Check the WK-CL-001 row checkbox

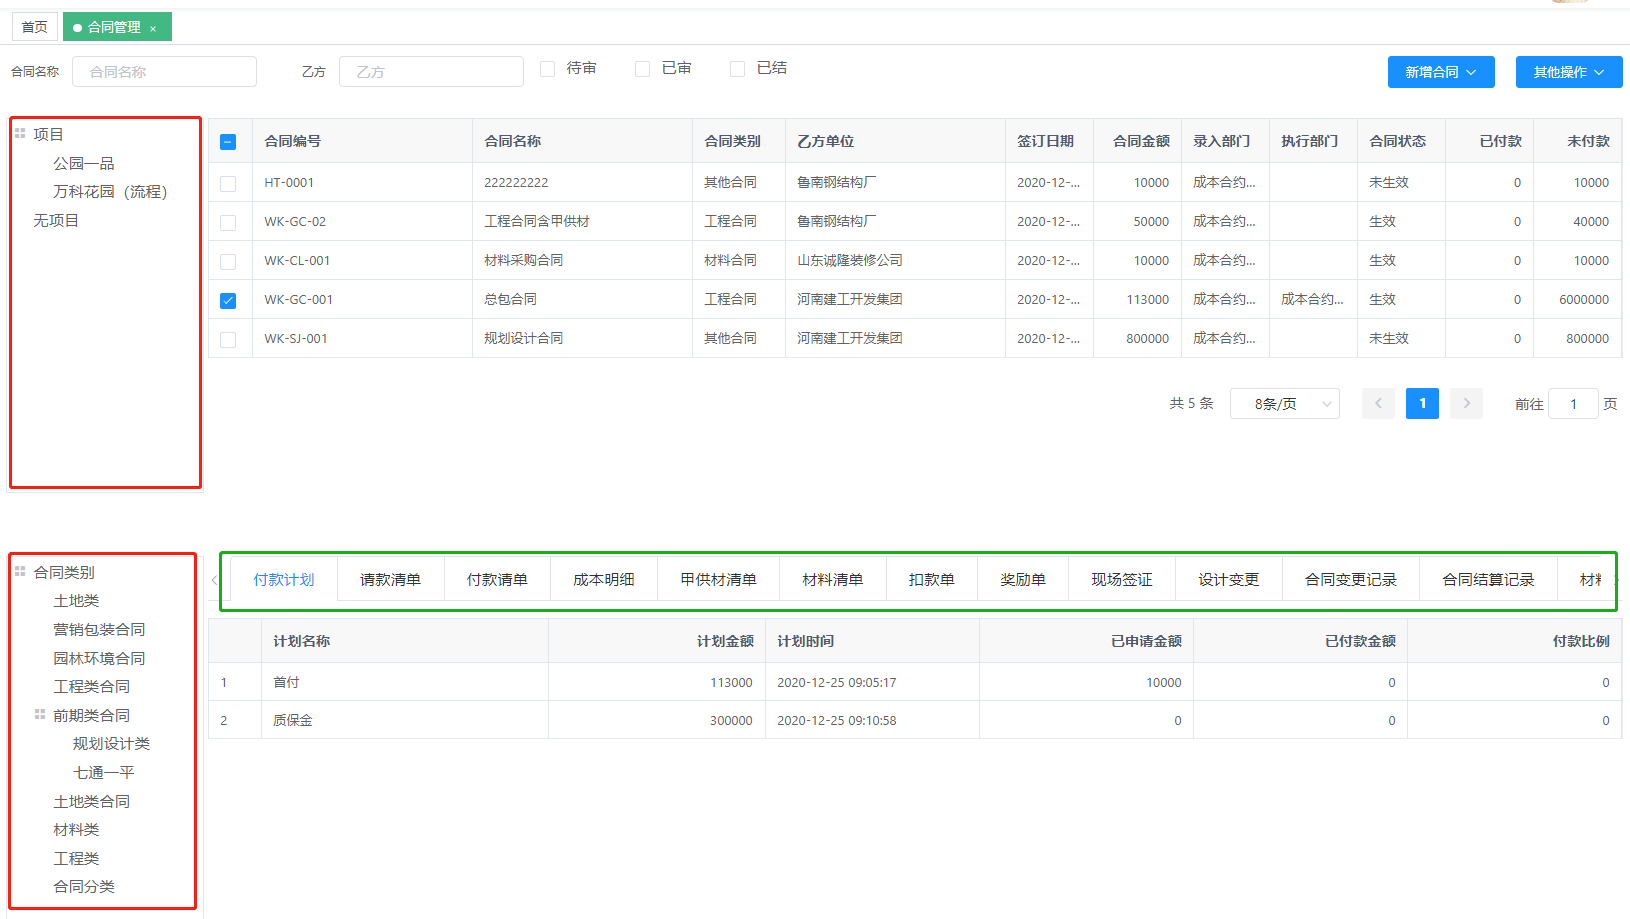click(228, 261)
